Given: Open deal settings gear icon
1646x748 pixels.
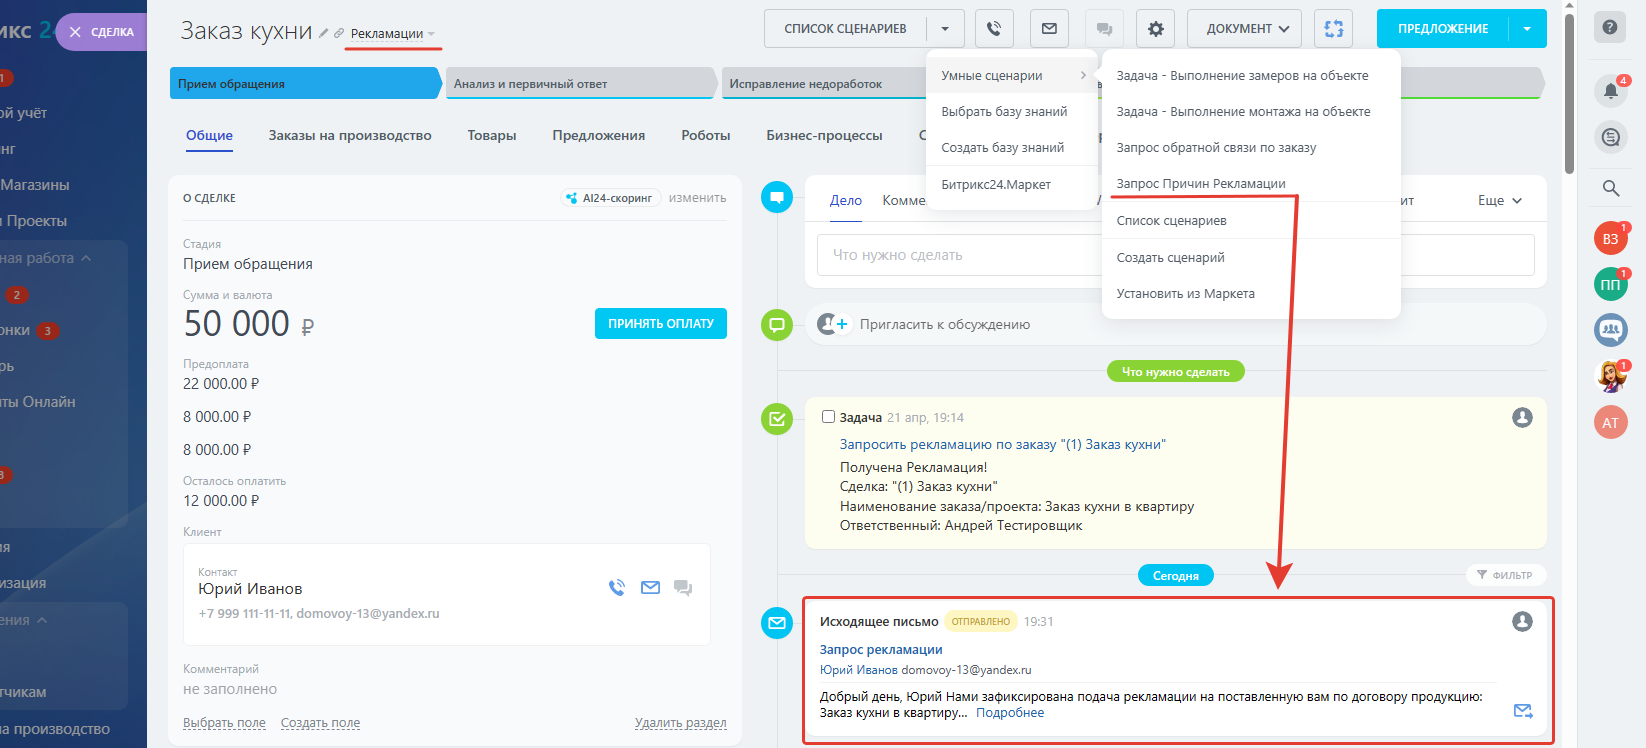Looking at the screenshot, I should click(x=1156, y=29).
